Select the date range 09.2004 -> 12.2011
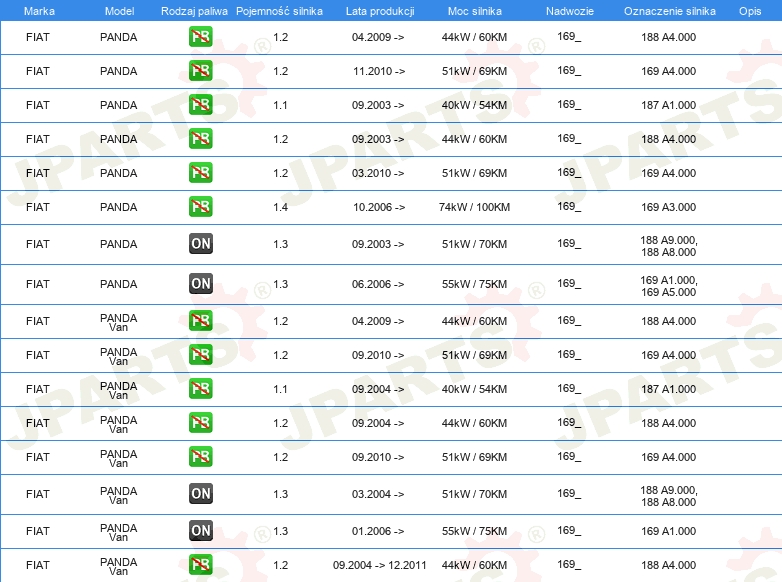This screenshot has height=582, width=782. pos(380,565)
